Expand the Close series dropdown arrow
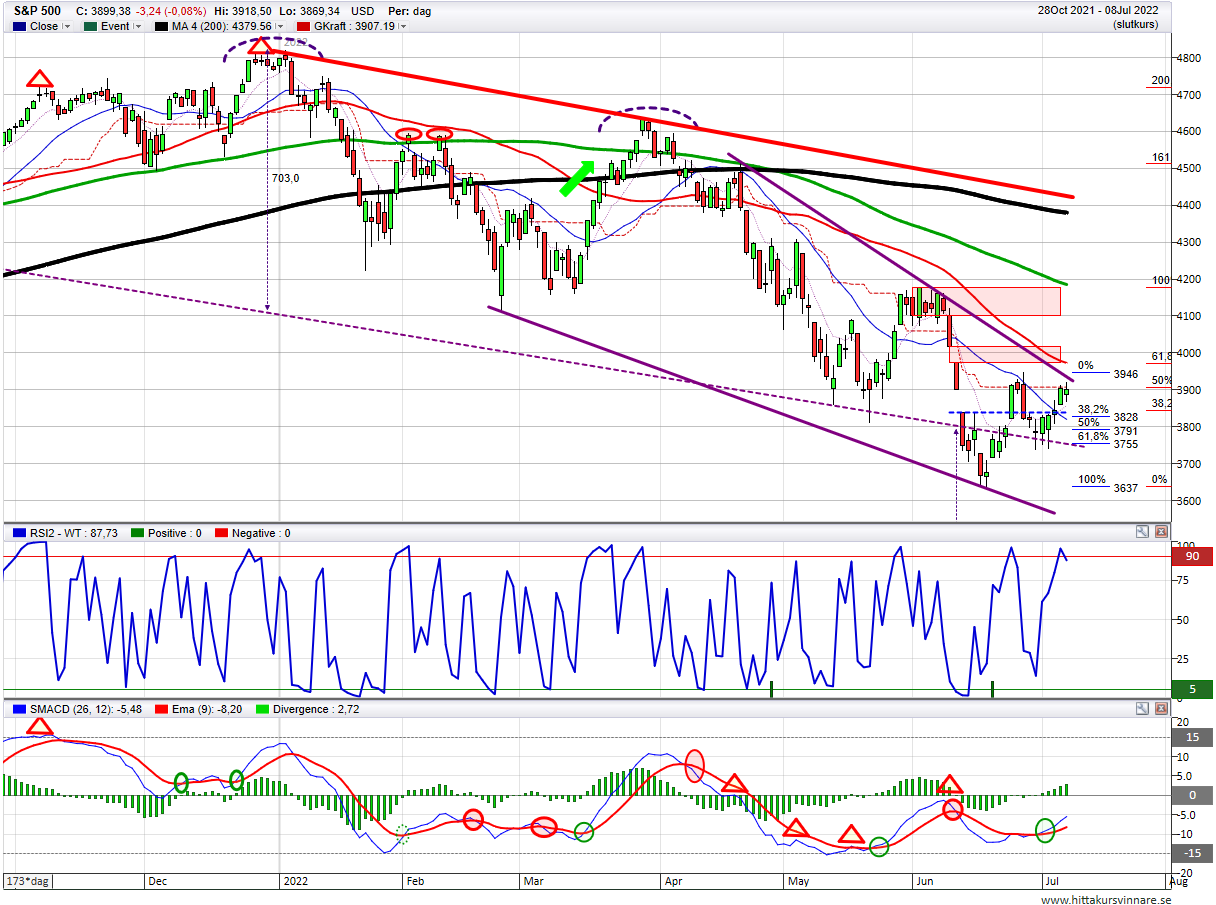 click(x=67, y=27)
